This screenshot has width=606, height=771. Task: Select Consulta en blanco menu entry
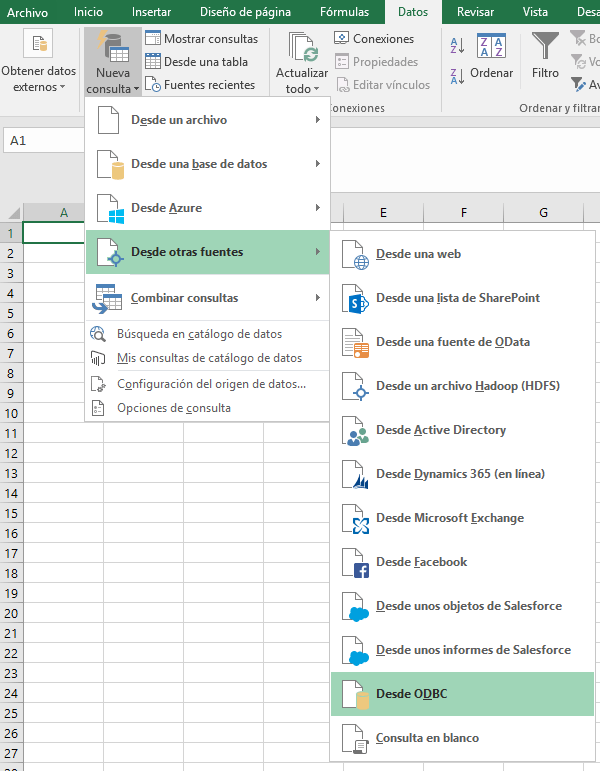click(x=427, y=738)
